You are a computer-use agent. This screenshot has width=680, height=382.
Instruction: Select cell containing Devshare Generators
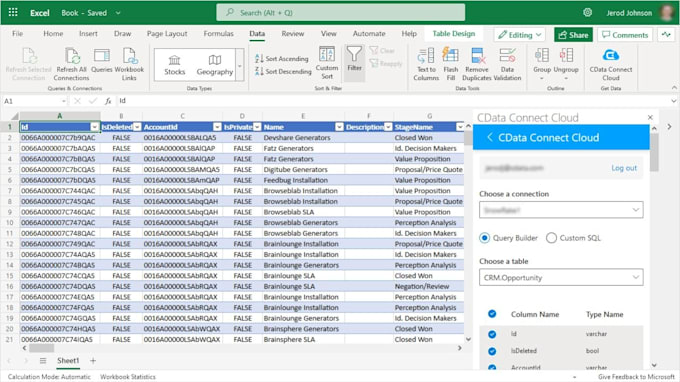(303, 138)
